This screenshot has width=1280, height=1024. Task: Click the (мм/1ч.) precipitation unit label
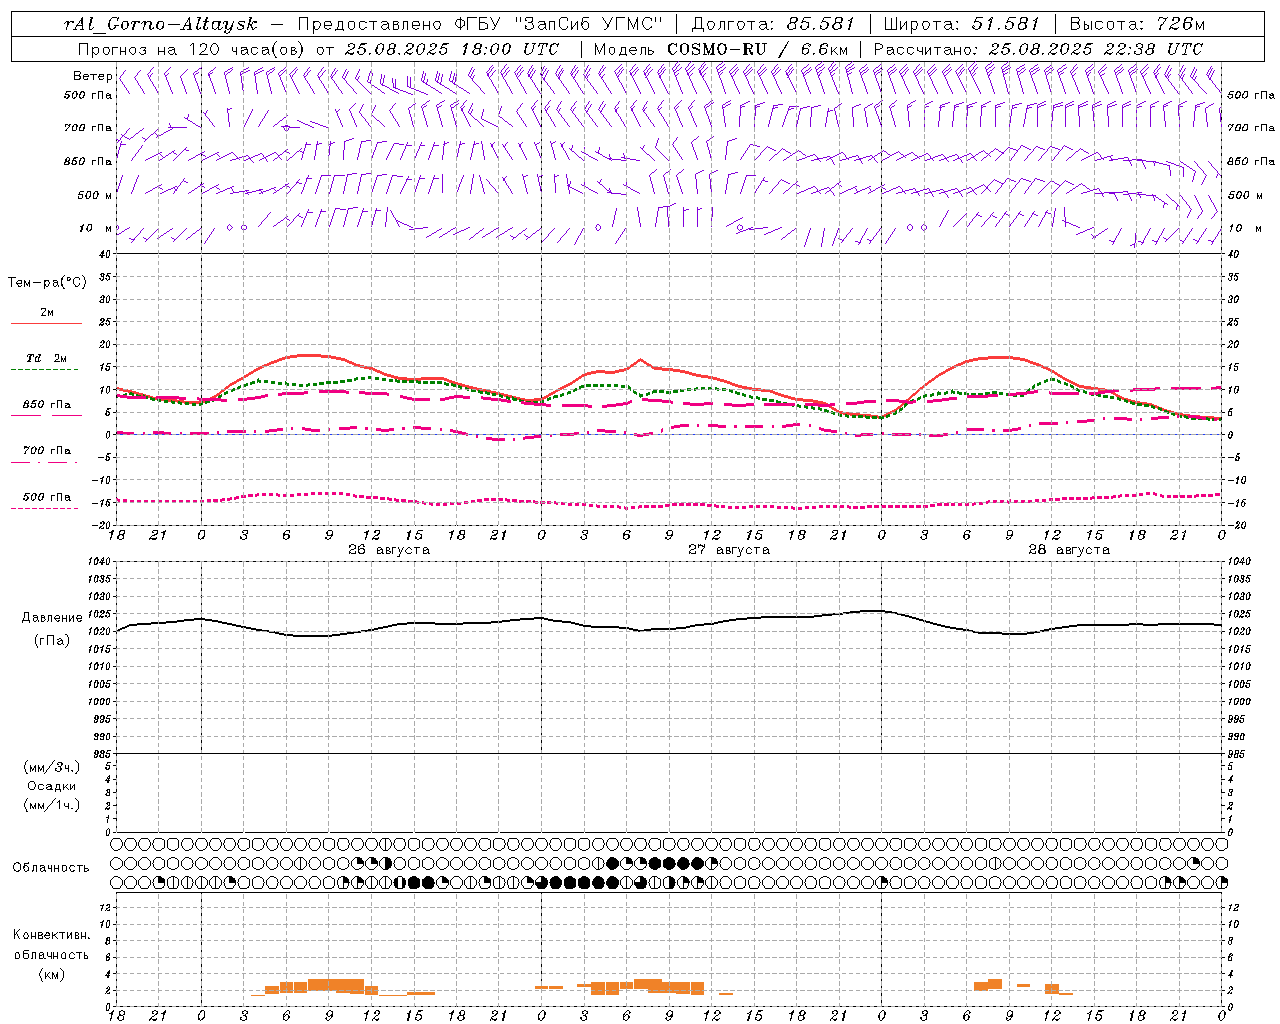[x=52, y=805]
